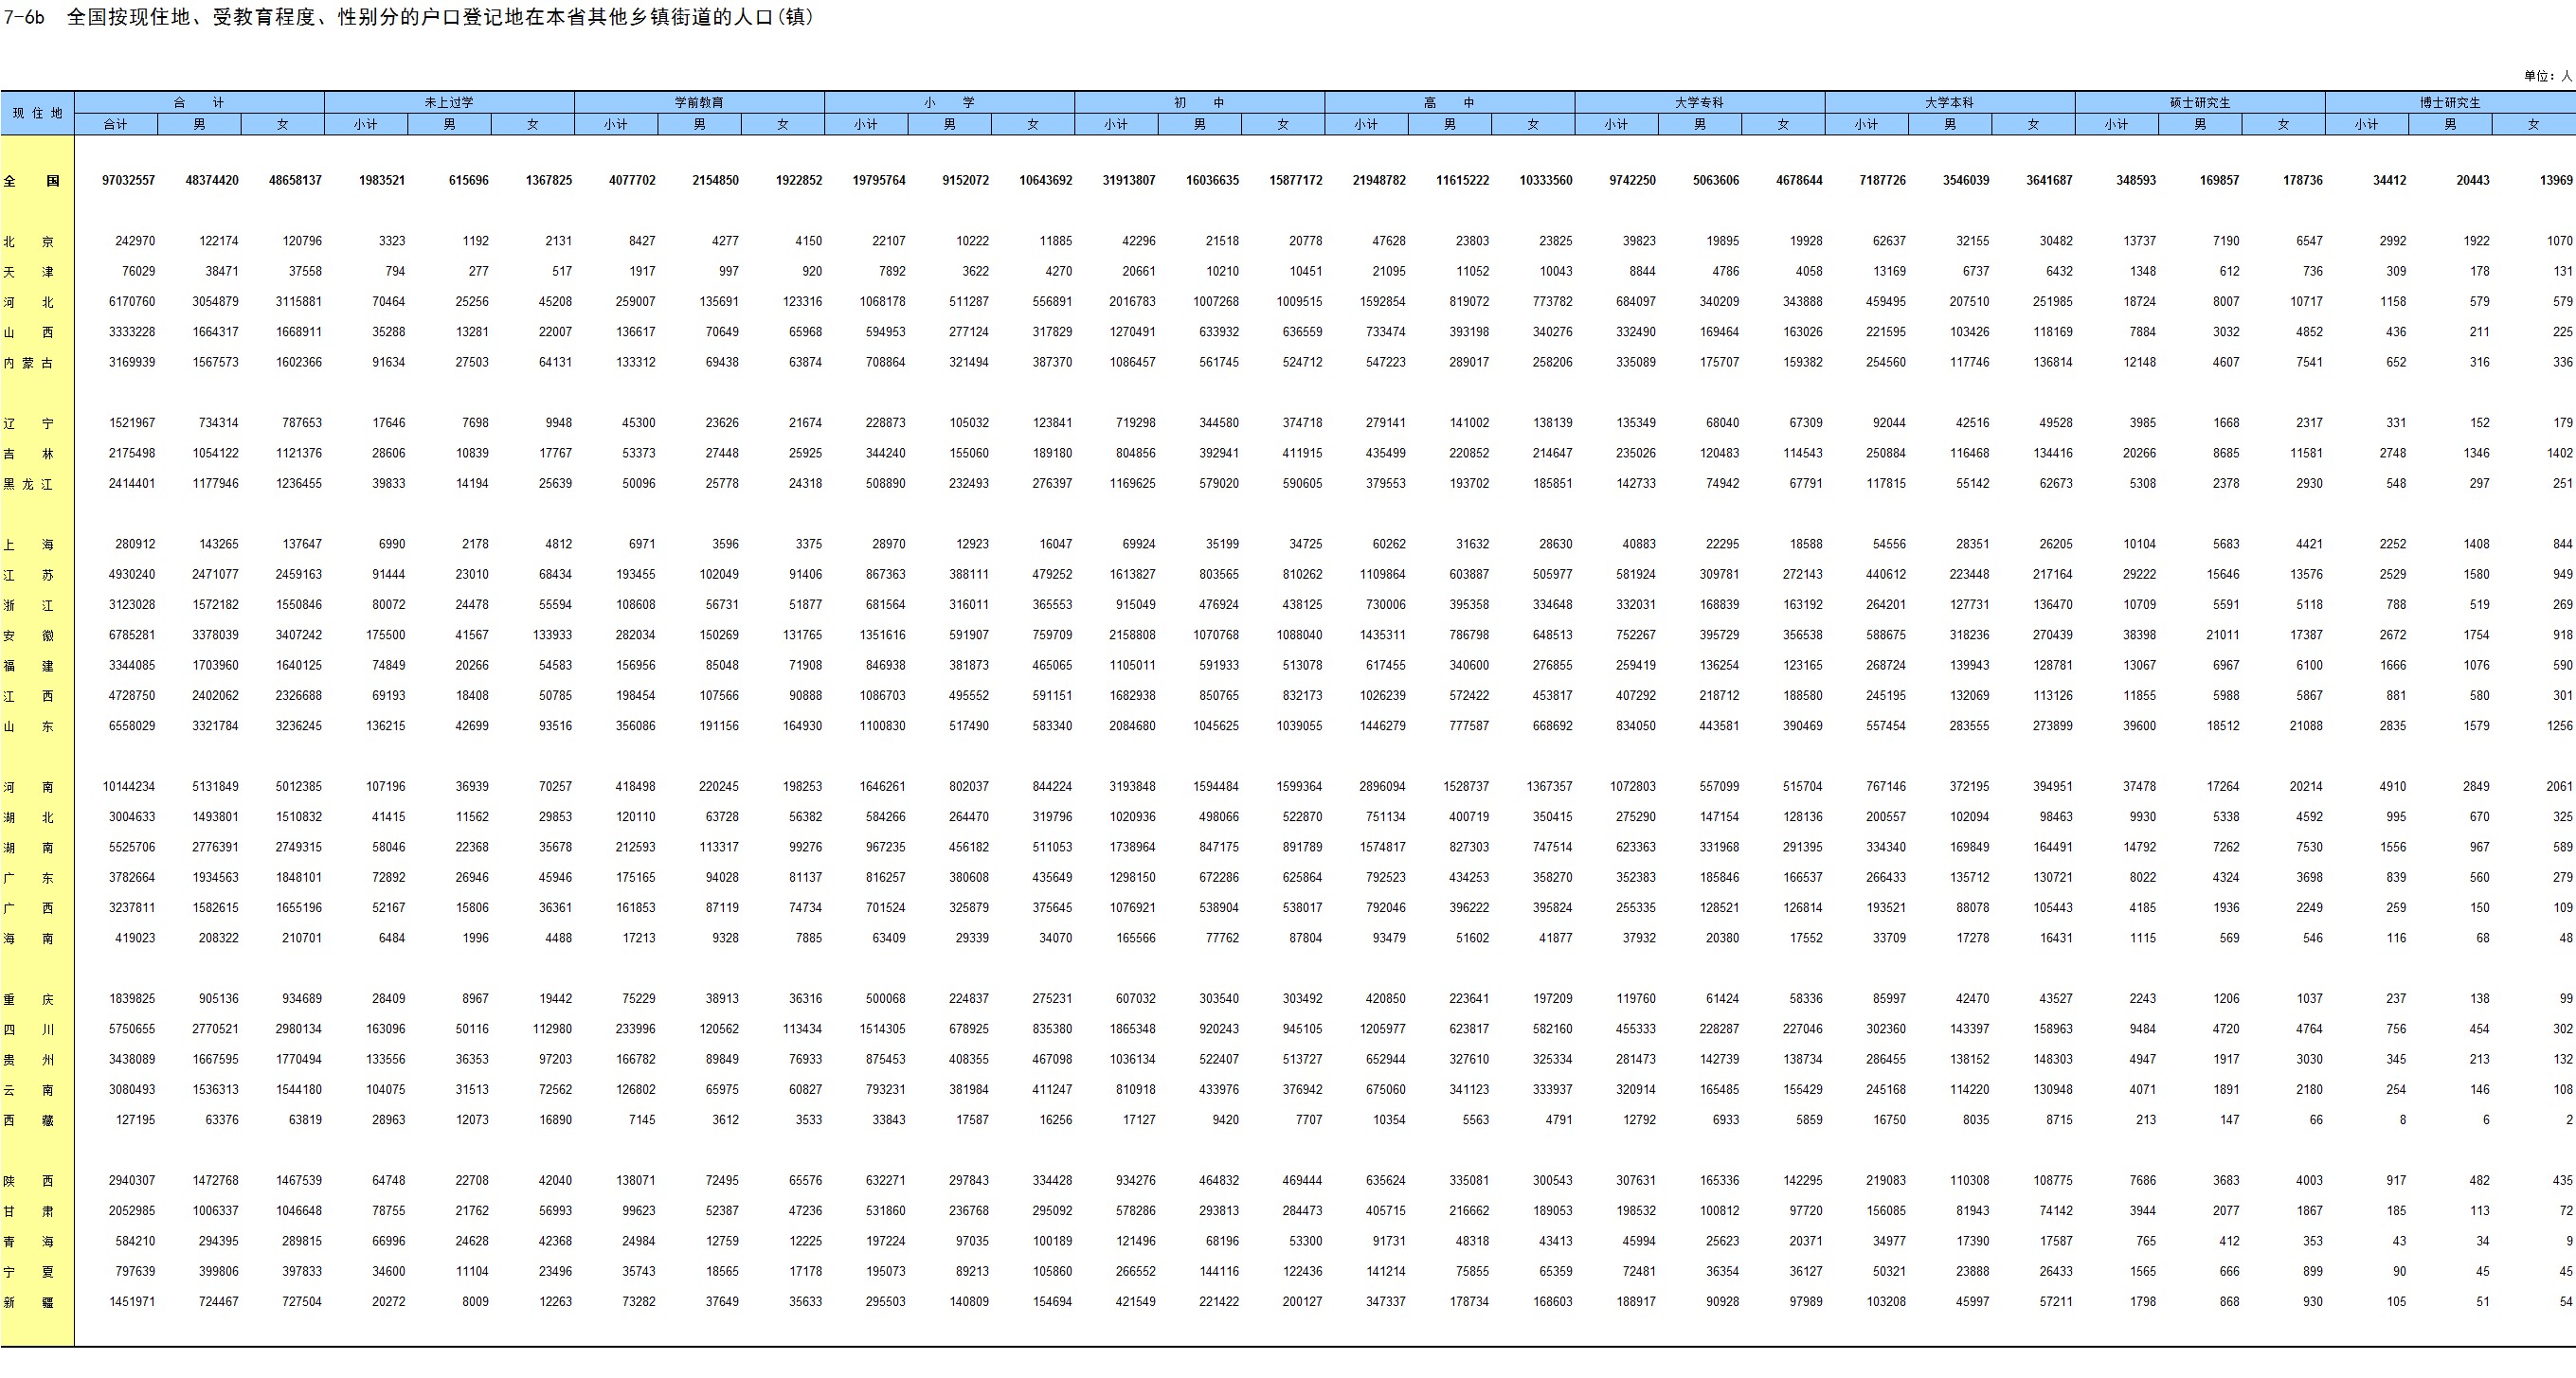Select cell 1072803 in the 河南 row

click(1632, 787)
